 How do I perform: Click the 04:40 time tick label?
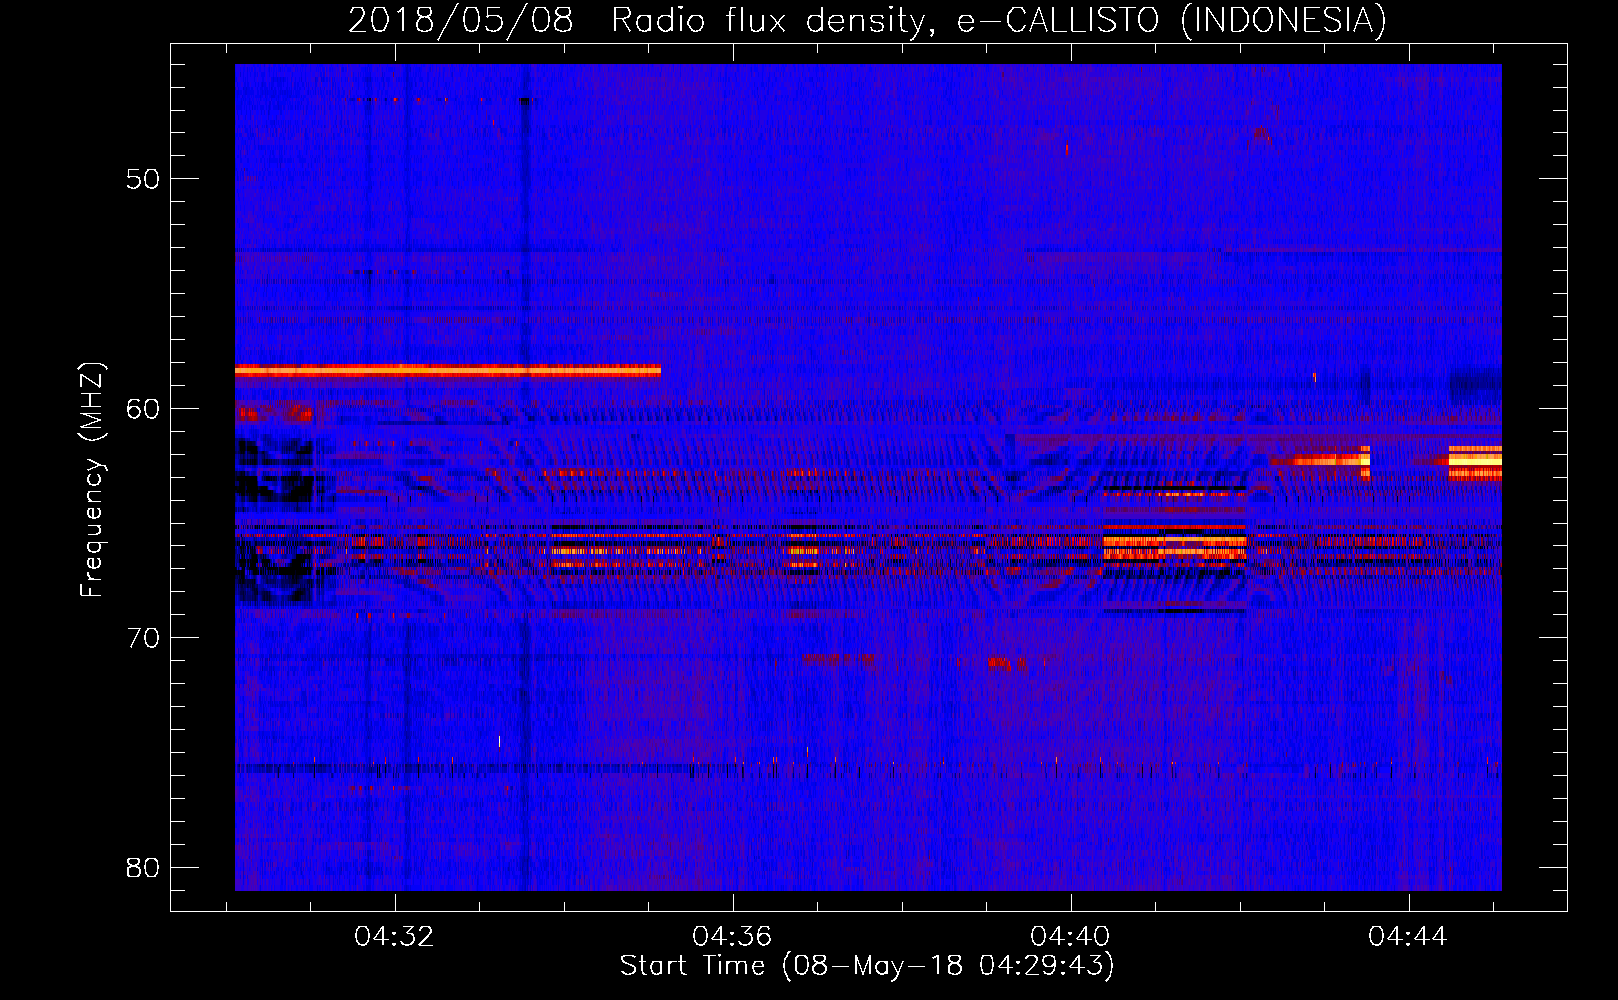point(1071,937)
